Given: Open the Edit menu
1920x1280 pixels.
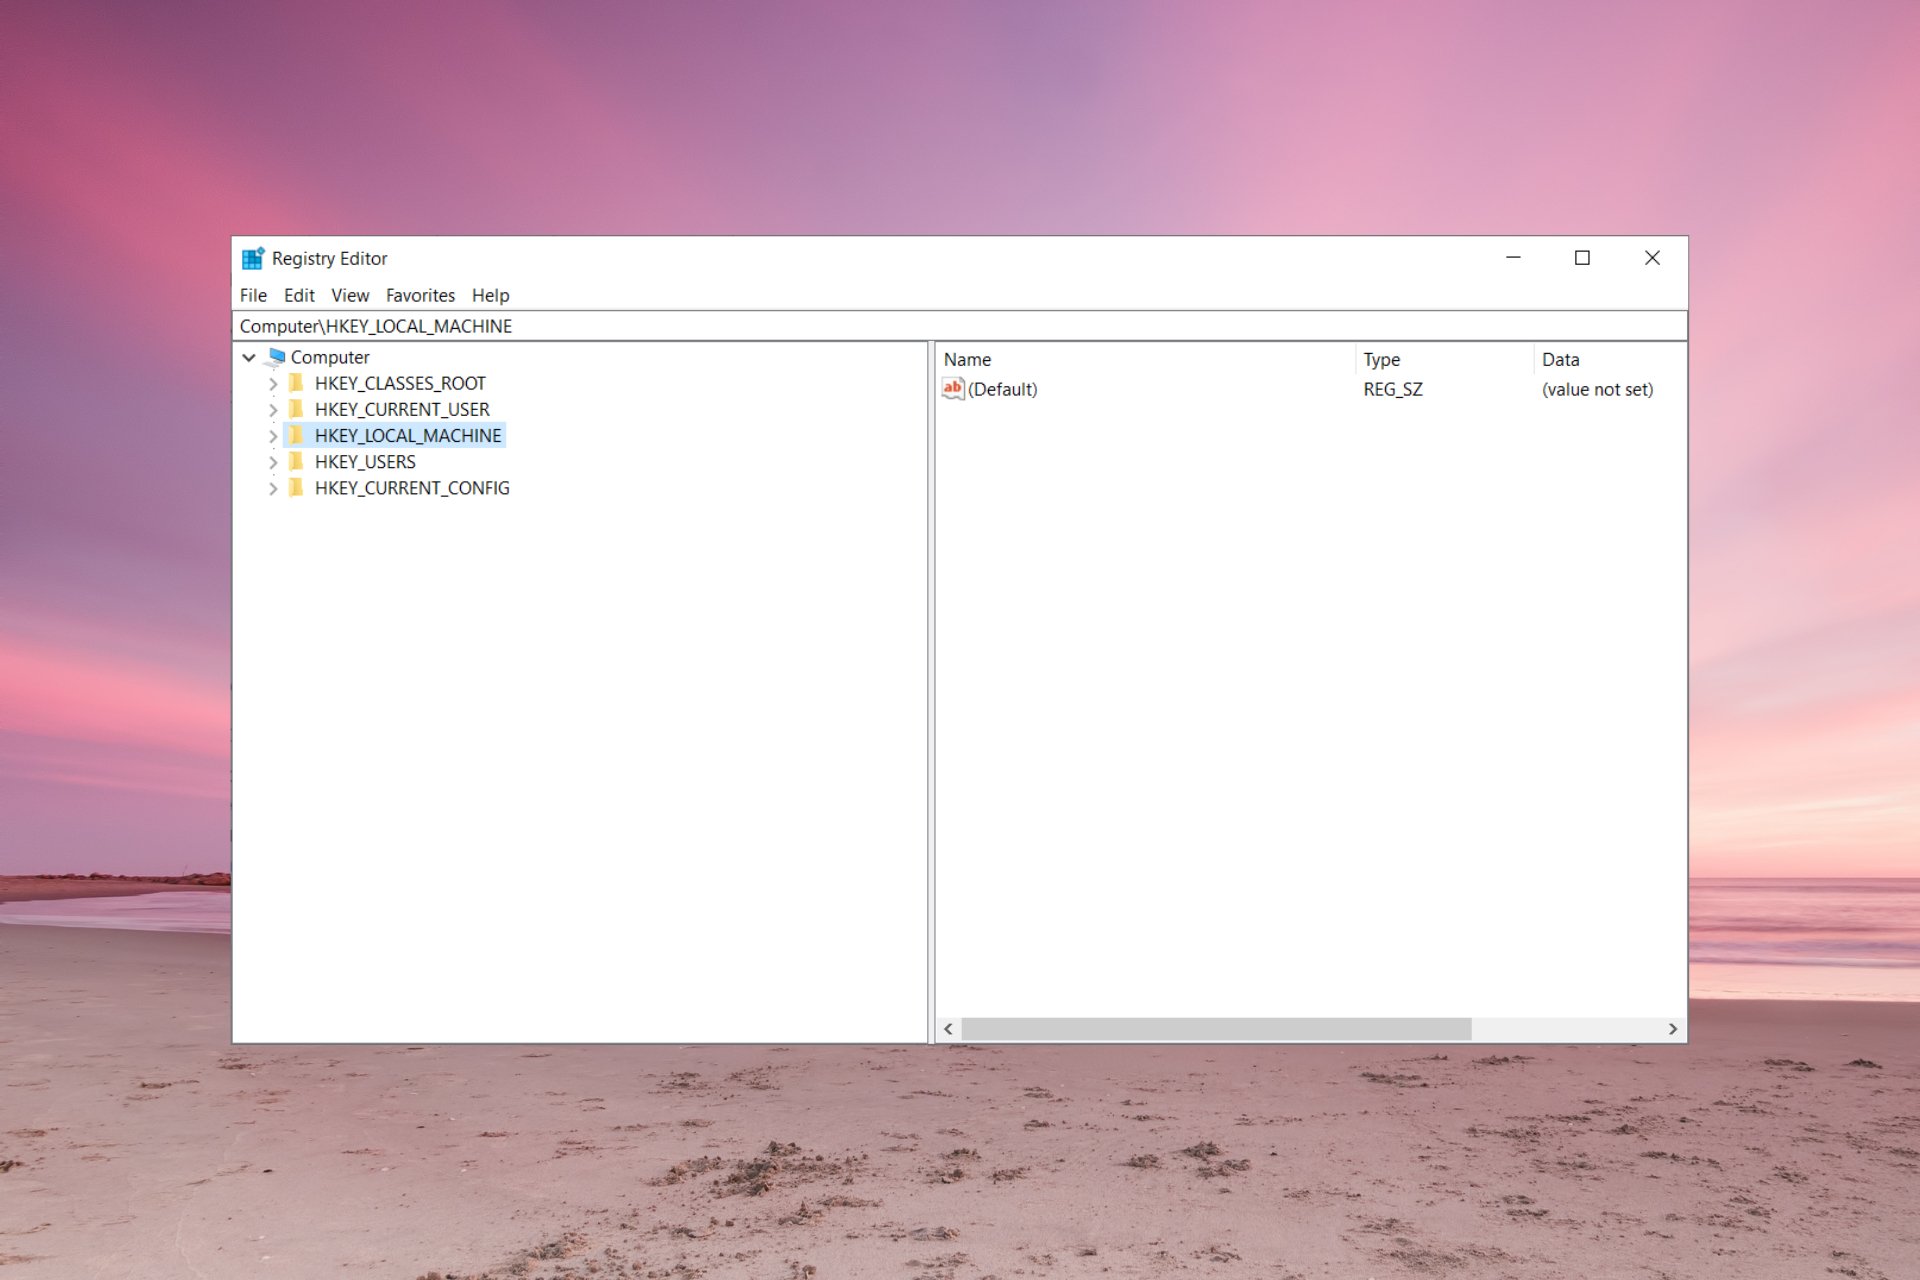Looking at the screenshot, I should coord(299,295).
